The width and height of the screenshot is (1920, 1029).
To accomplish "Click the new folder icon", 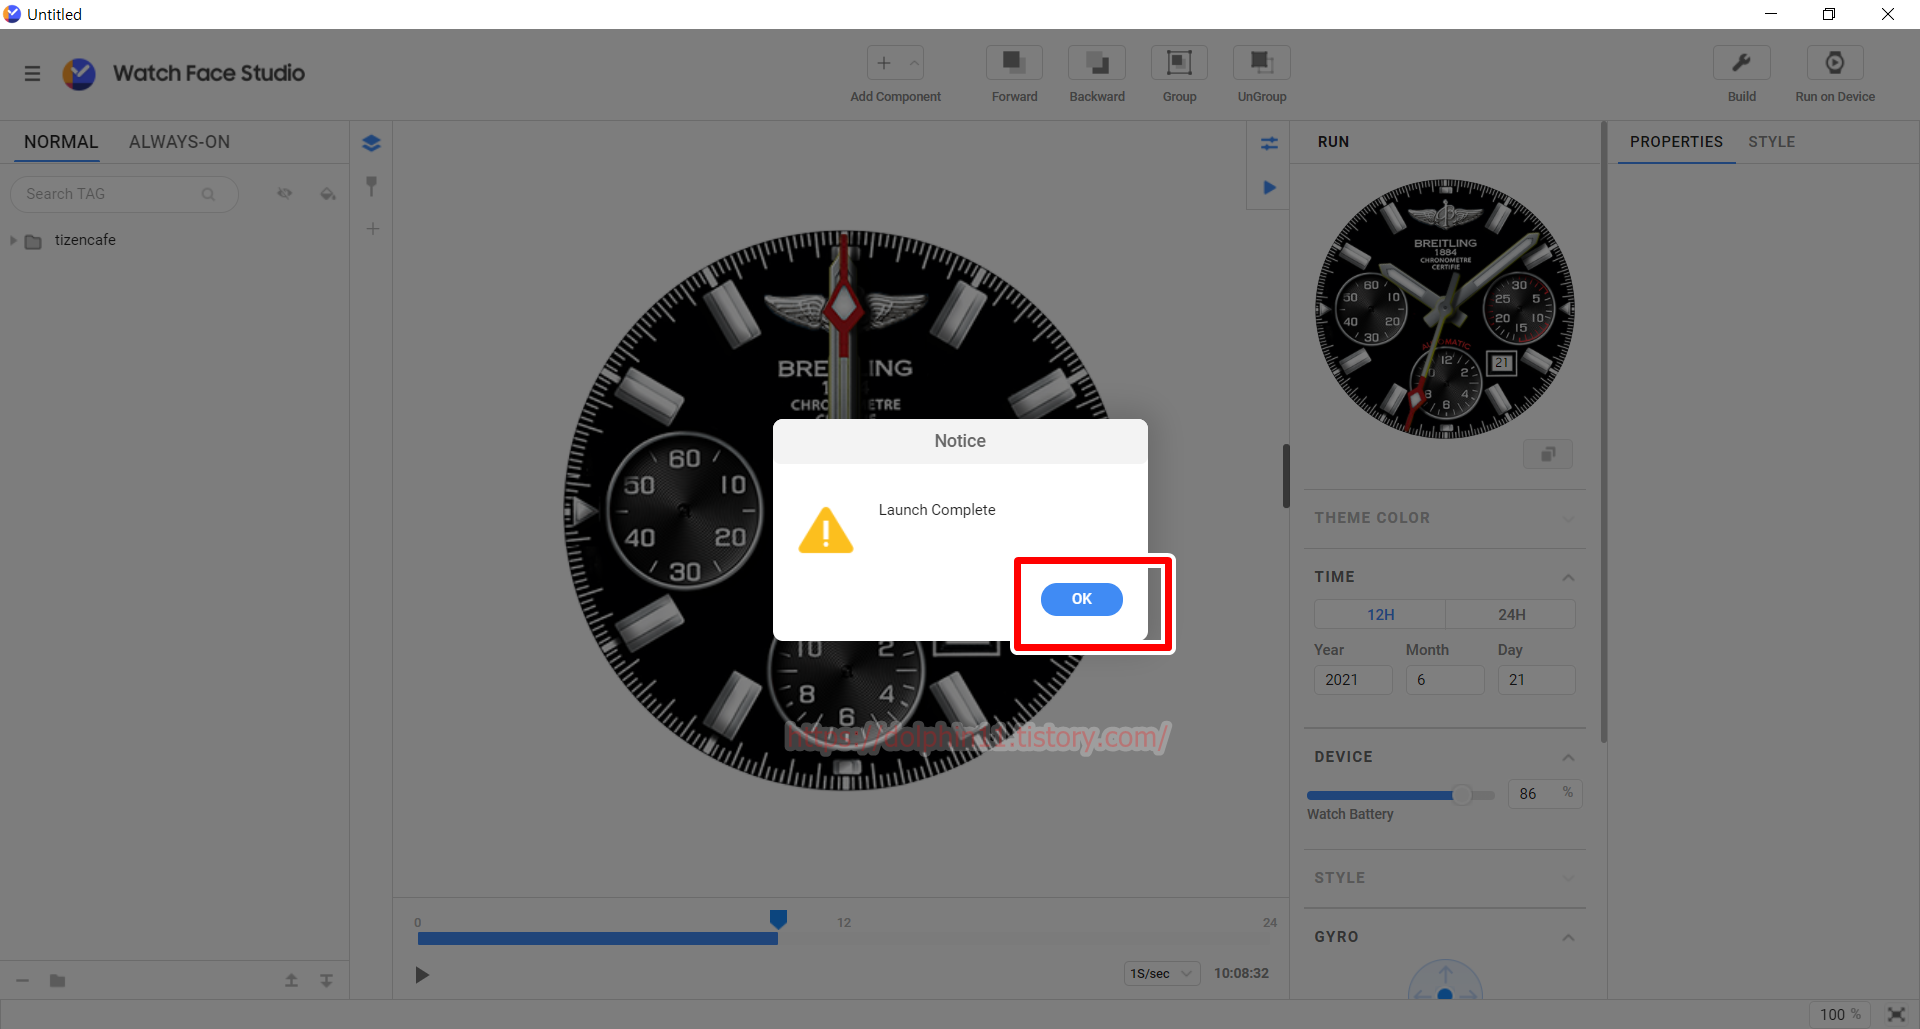I will [58, 981].
